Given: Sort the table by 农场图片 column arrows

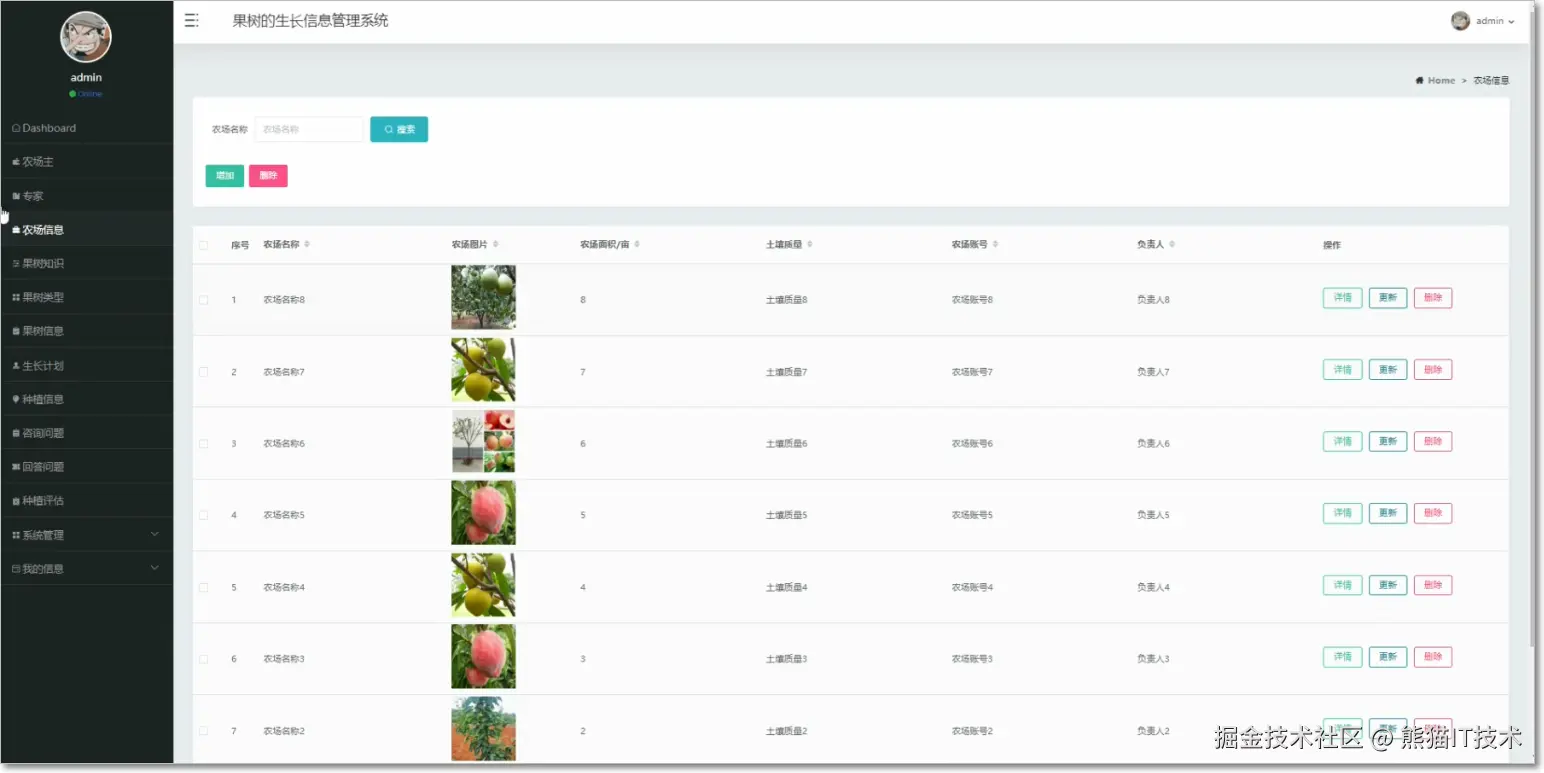Looking at the screenshot, I should (x=495, y=244).
